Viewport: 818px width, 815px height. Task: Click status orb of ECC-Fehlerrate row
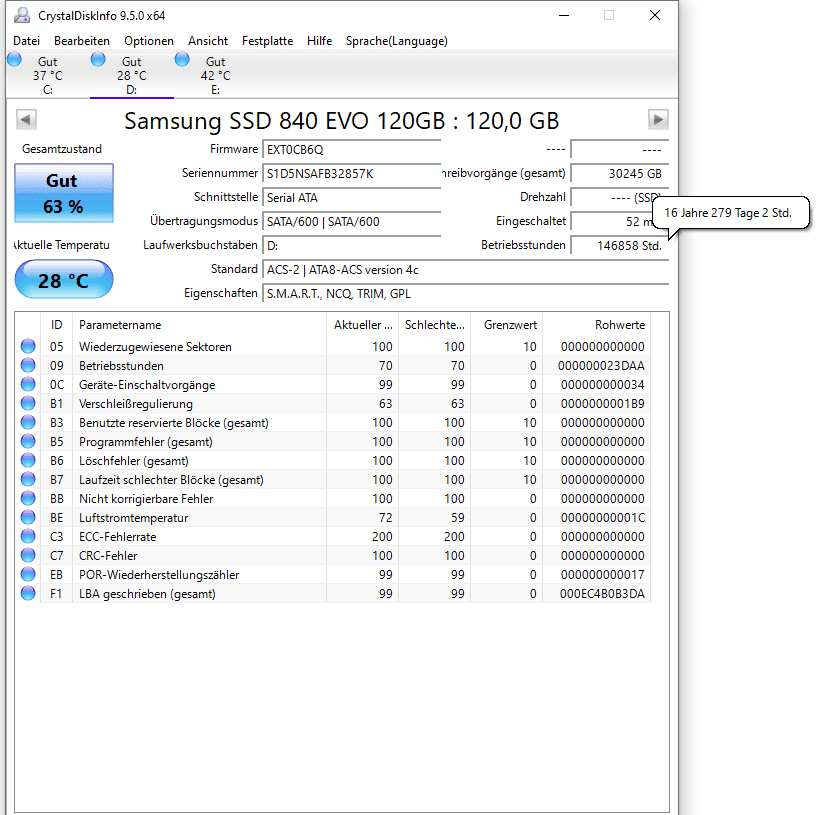tap(28, 536)
